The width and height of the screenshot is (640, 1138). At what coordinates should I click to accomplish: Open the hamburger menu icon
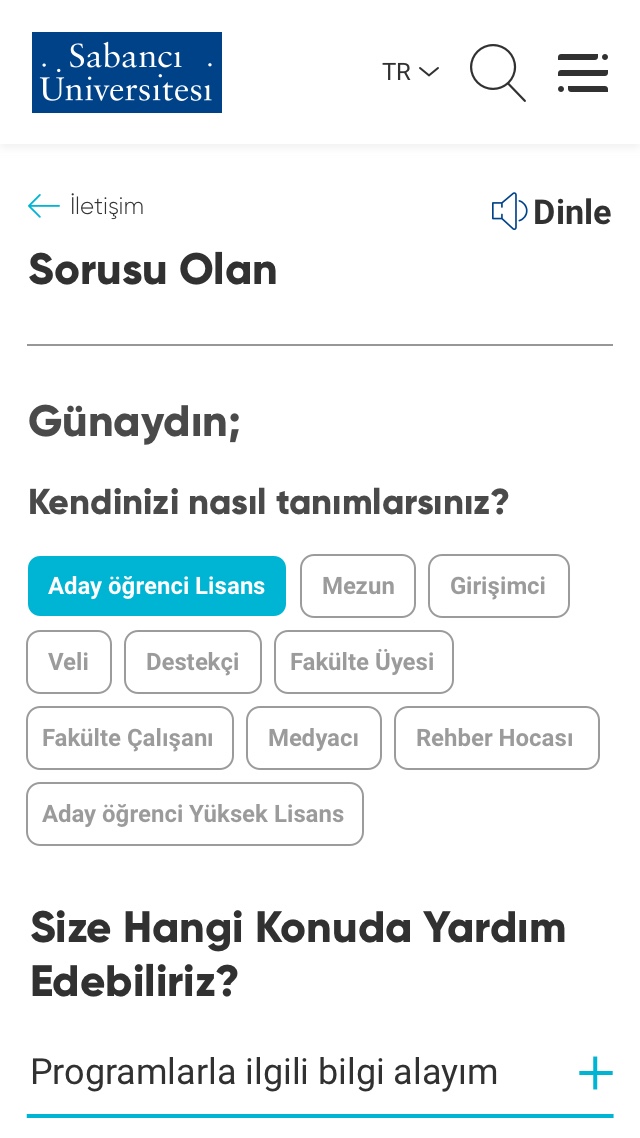[x=583, y=72]
